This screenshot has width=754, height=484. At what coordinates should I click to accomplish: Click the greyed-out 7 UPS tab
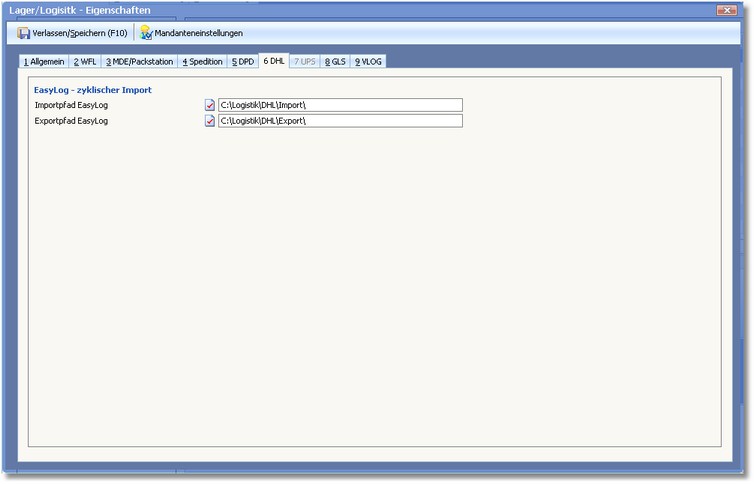coord(305,61)
